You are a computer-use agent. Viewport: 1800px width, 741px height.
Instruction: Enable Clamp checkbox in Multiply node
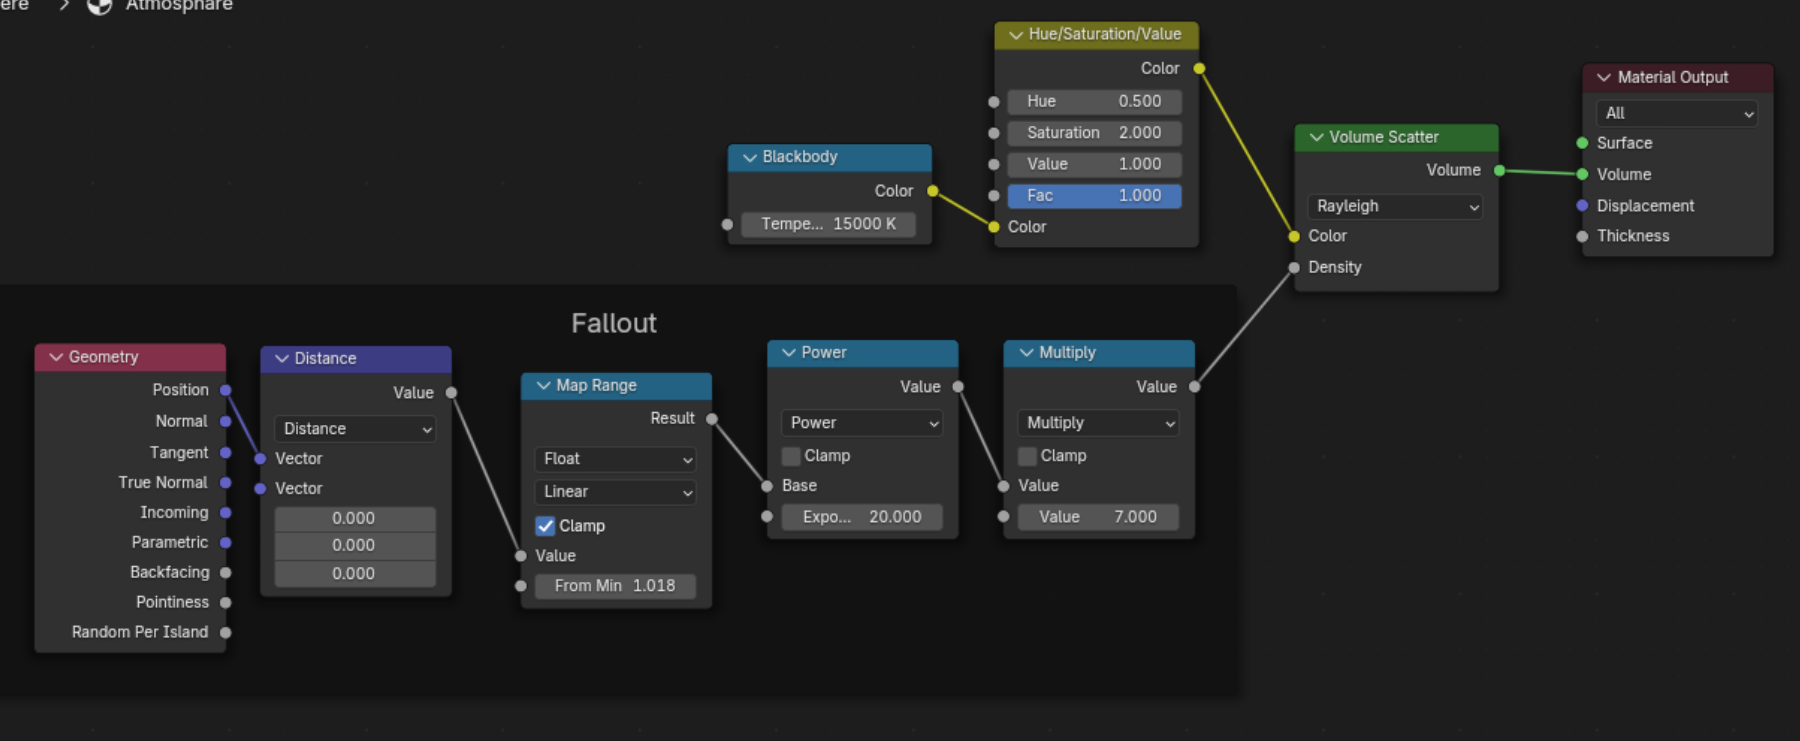[1027, 456]
